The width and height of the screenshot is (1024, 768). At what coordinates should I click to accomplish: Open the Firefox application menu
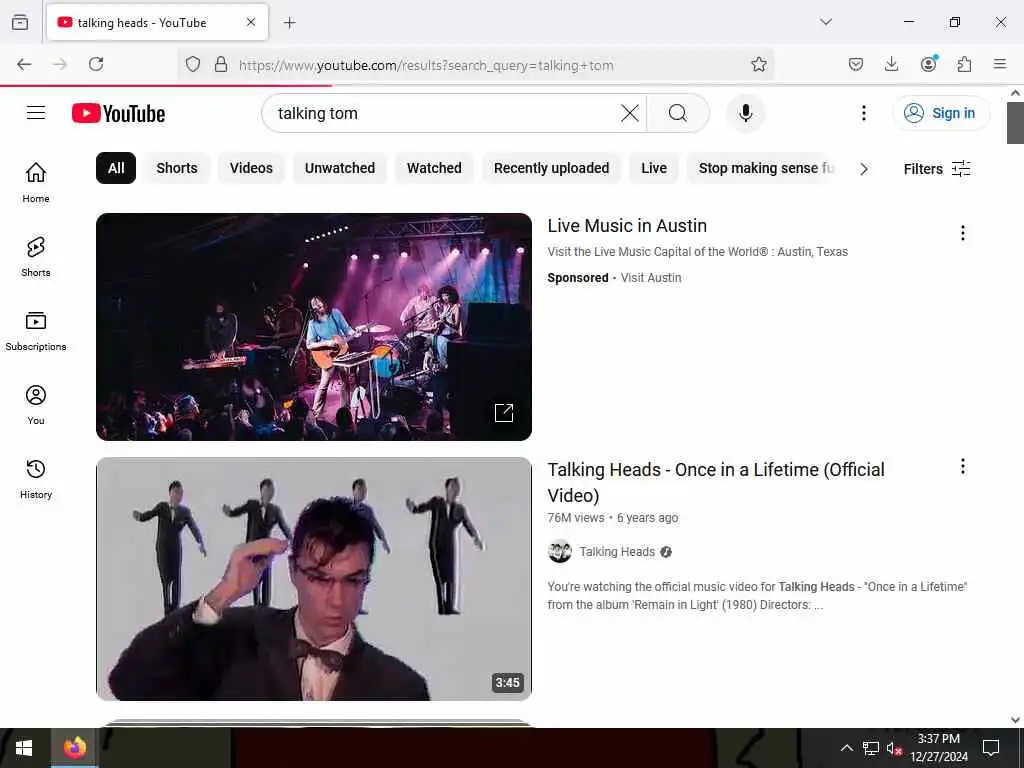click(1000, 64)
